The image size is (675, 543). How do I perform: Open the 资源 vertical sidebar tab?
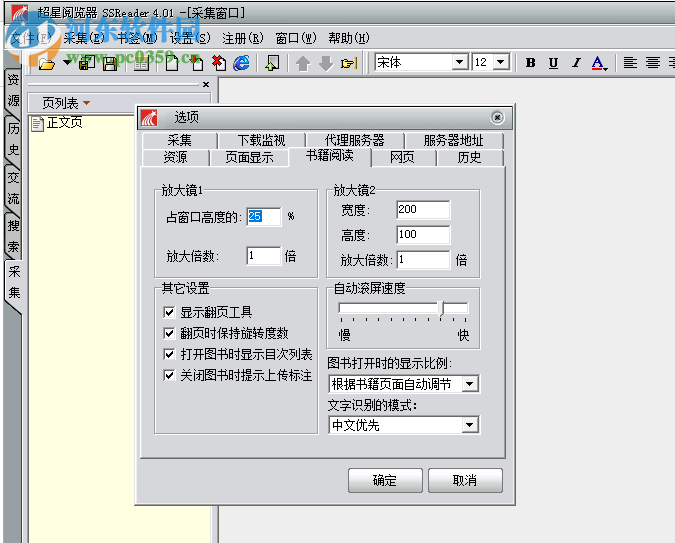point(13,90)
